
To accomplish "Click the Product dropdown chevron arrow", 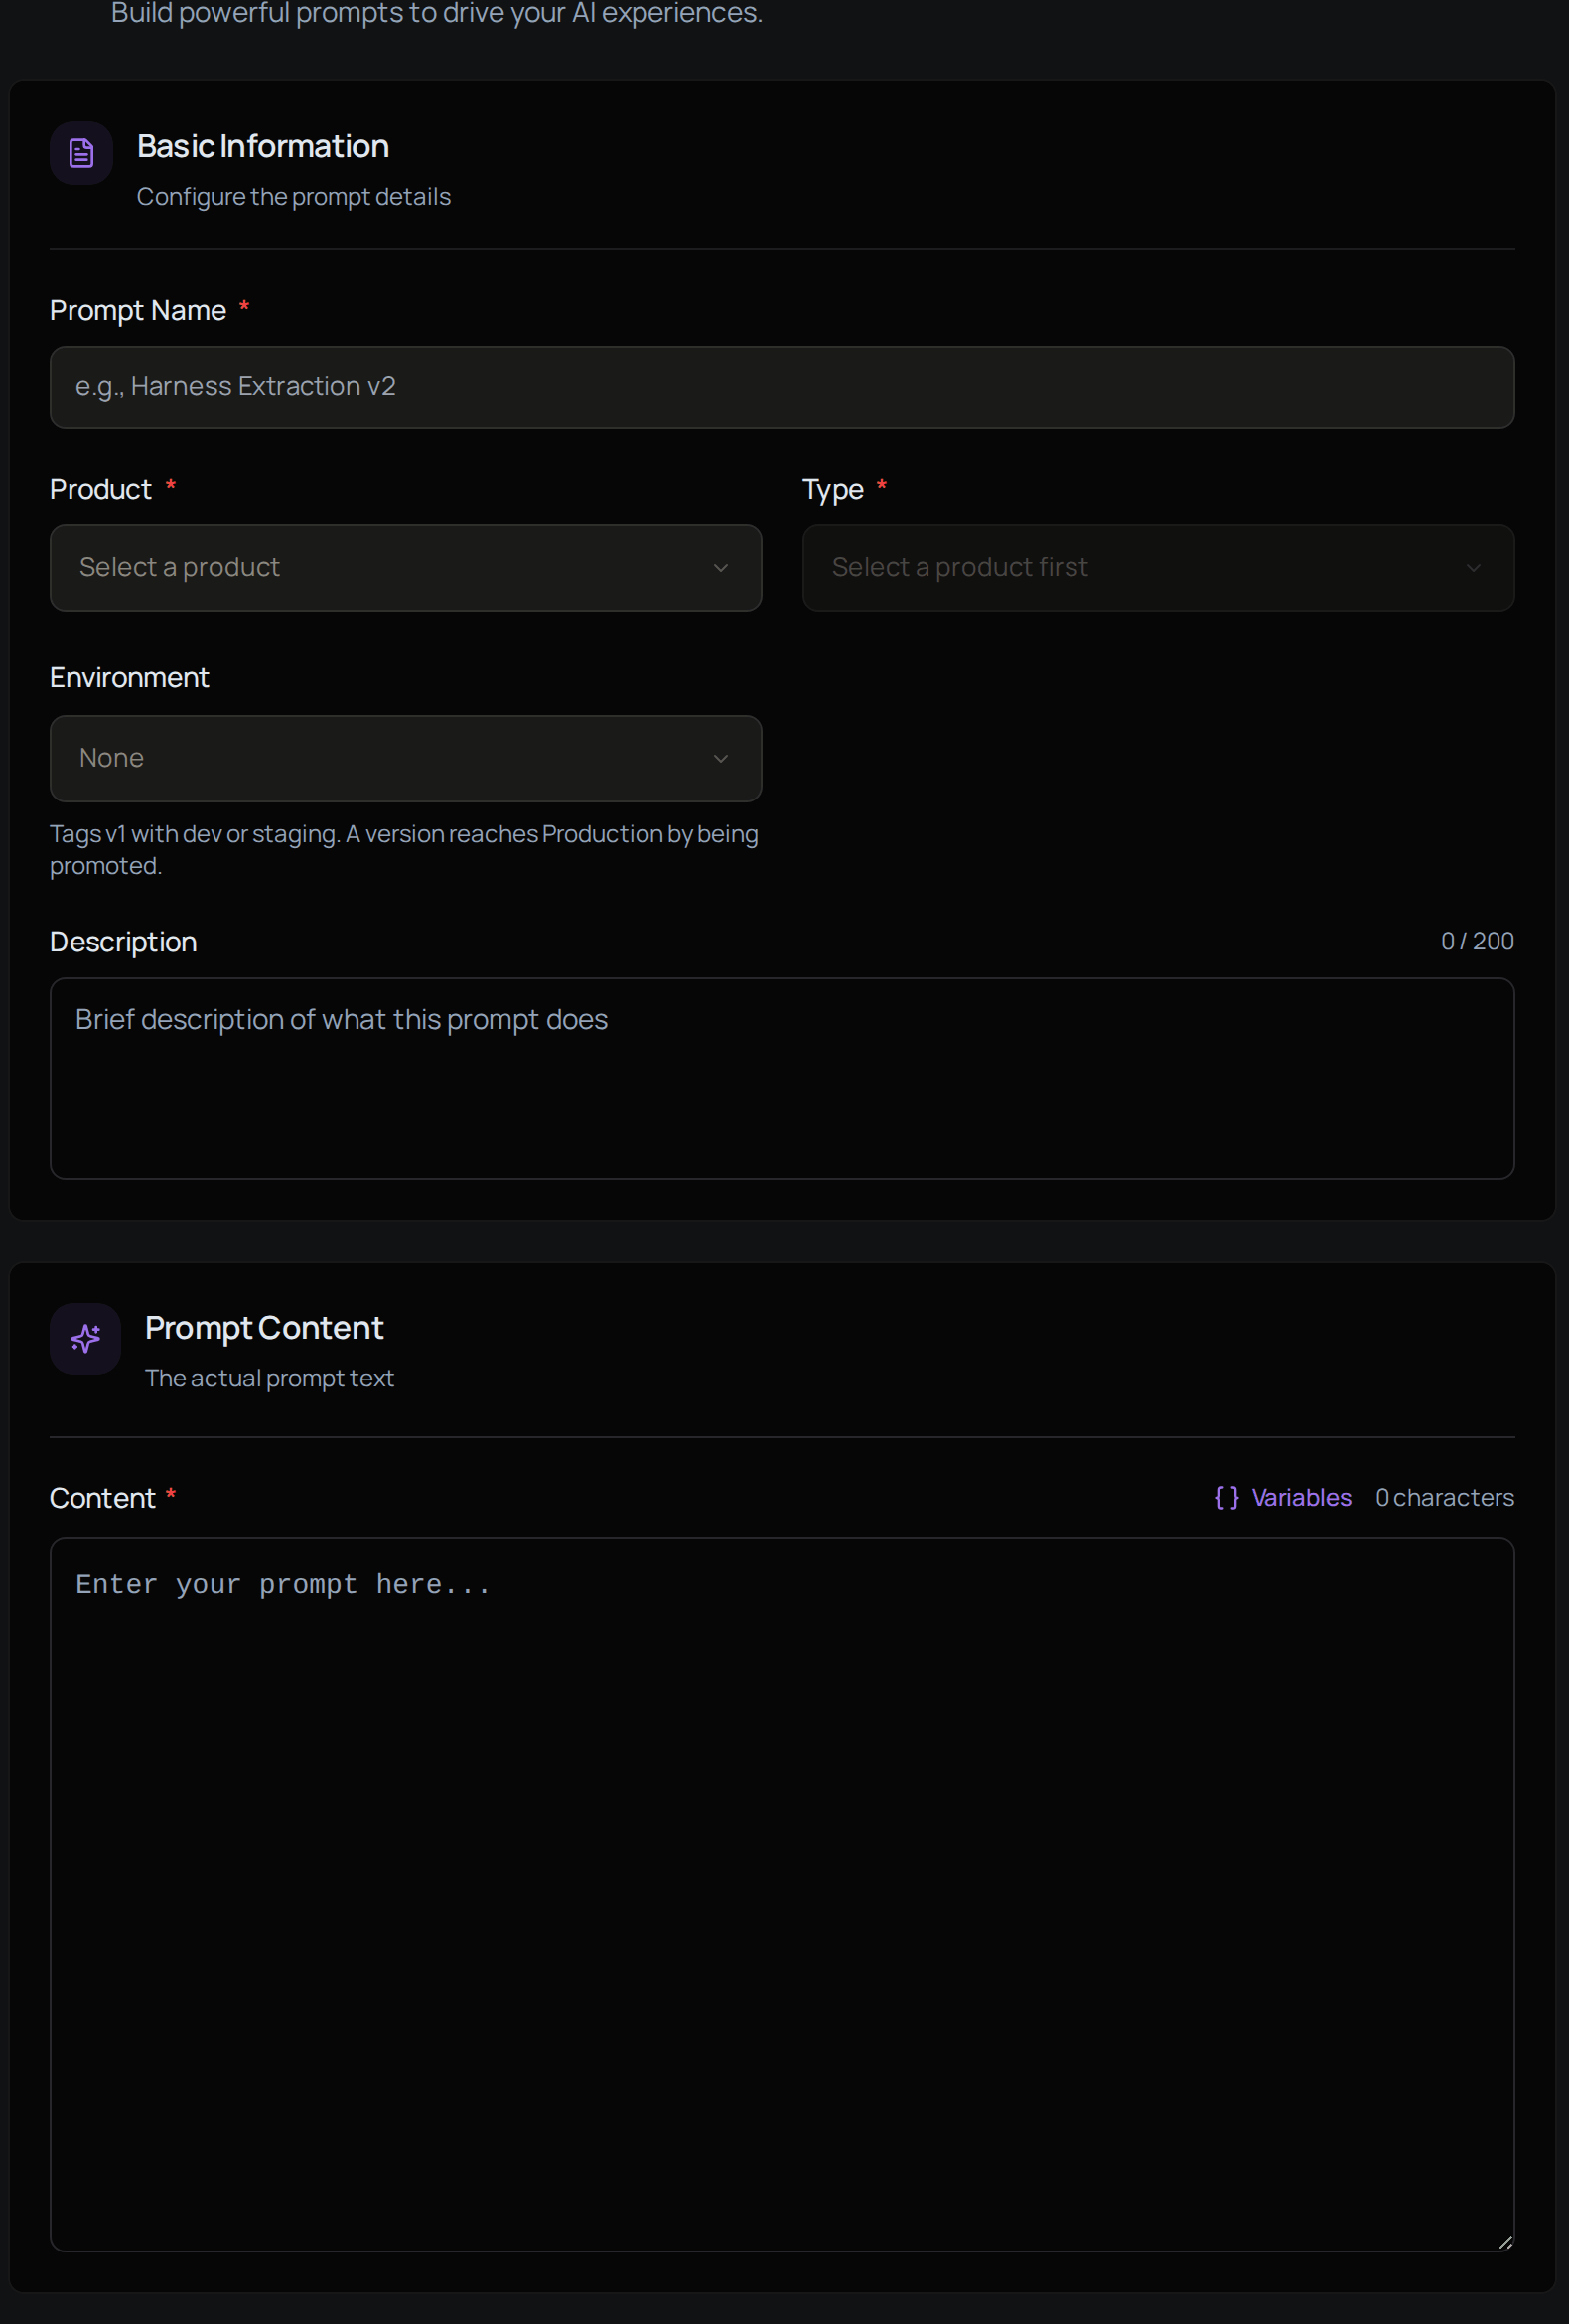I will click(x=720, y=568).
